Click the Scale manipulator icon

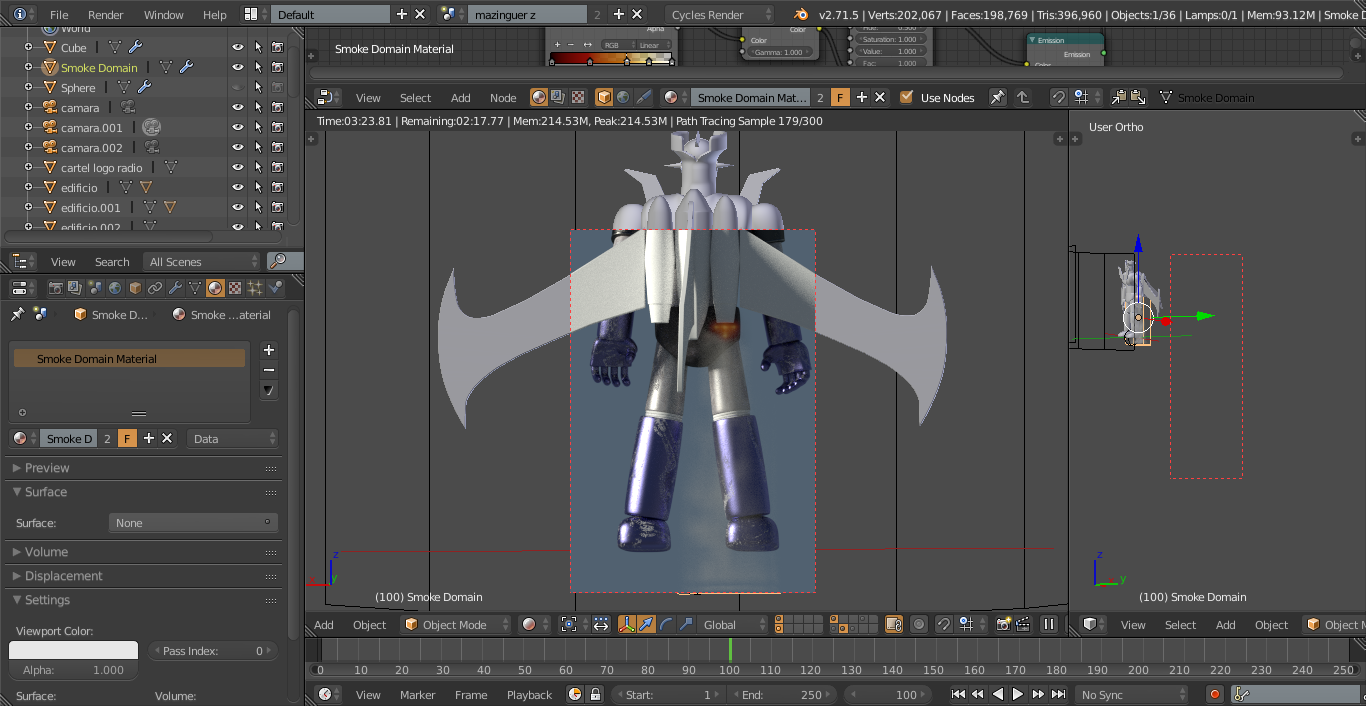[x=686, y=624]
